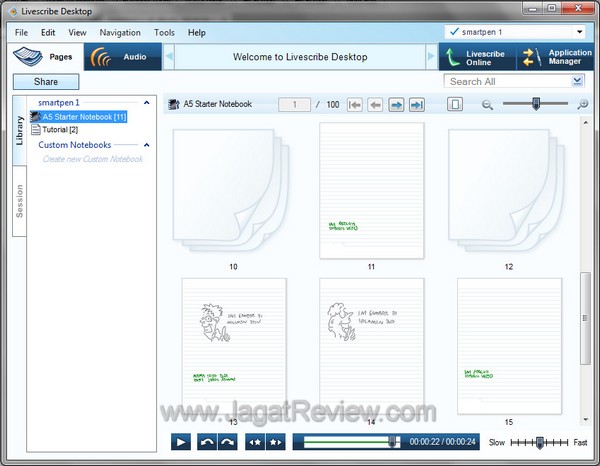This screenshot has width=600, height=466.
Task: Switch to the Session side tab
Action: [20, 200]
